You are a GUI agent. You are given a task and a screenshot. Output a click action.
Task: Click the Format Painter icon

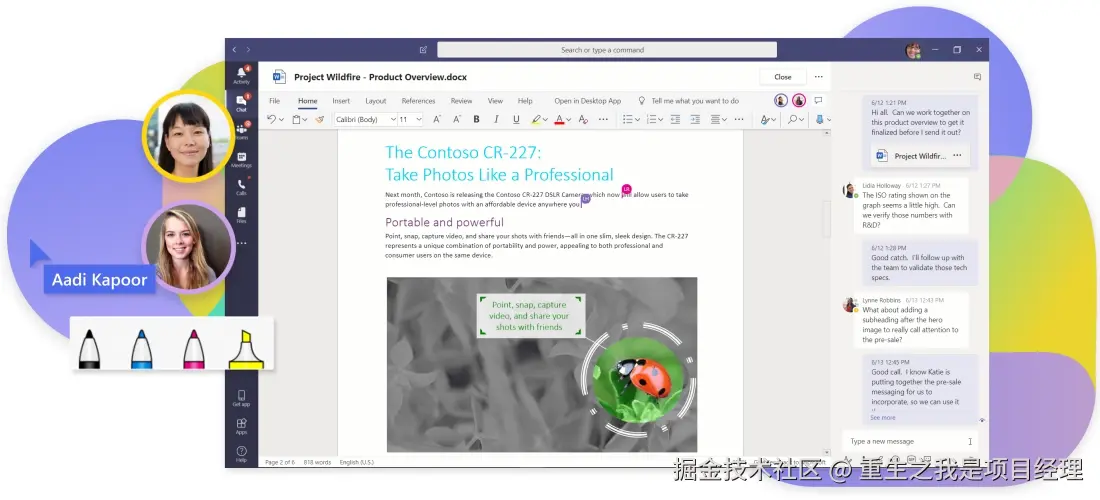[x=319, y=119]
